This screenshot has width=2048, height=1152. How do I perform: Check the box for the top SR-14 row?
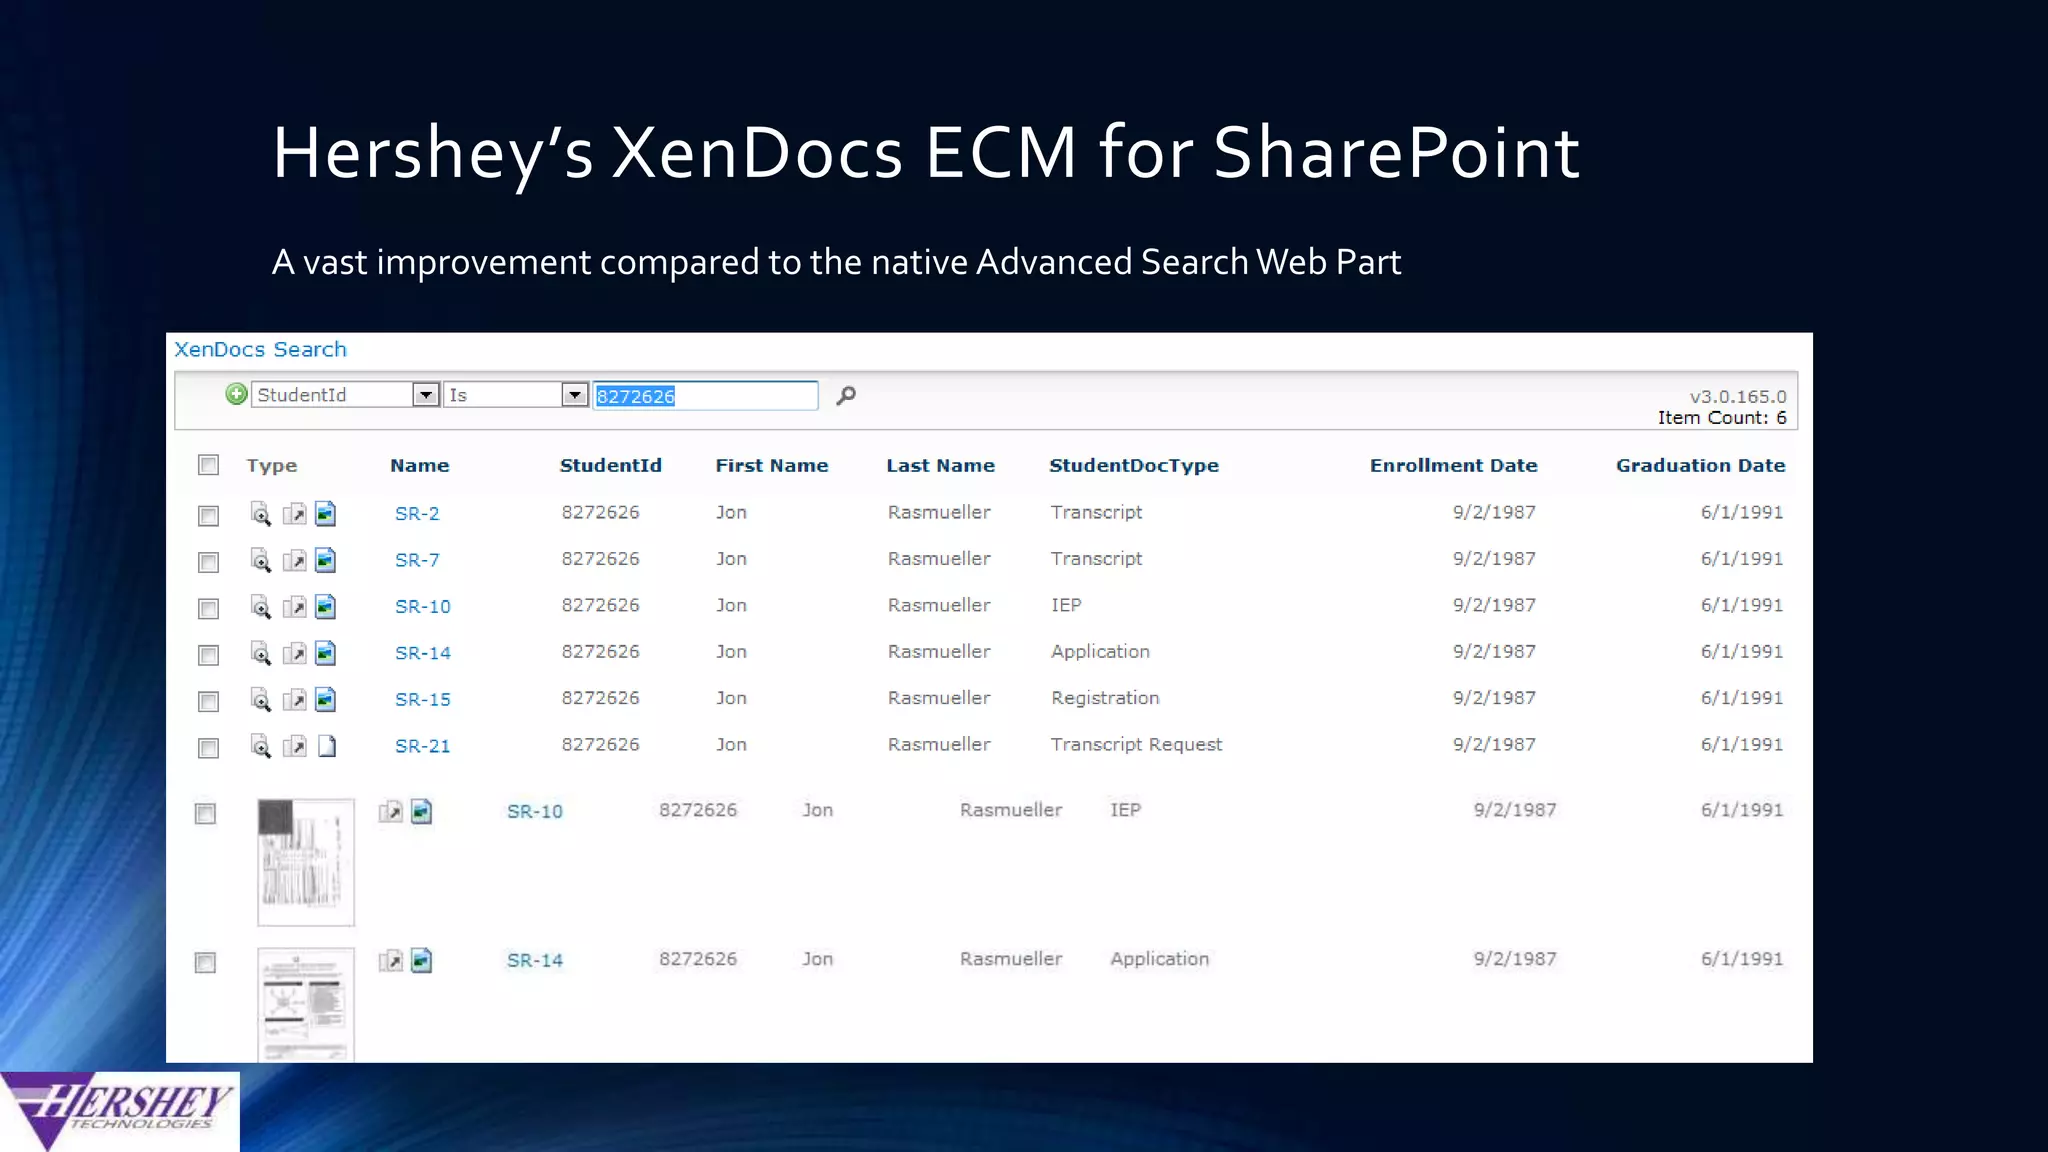coord(208,655)
